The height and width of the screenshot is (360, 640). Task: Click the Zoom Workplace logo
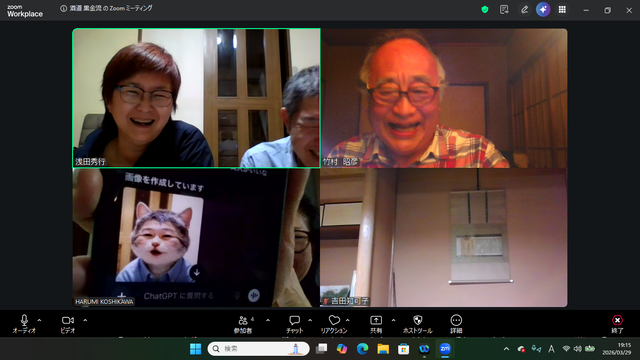pos(24,11)
